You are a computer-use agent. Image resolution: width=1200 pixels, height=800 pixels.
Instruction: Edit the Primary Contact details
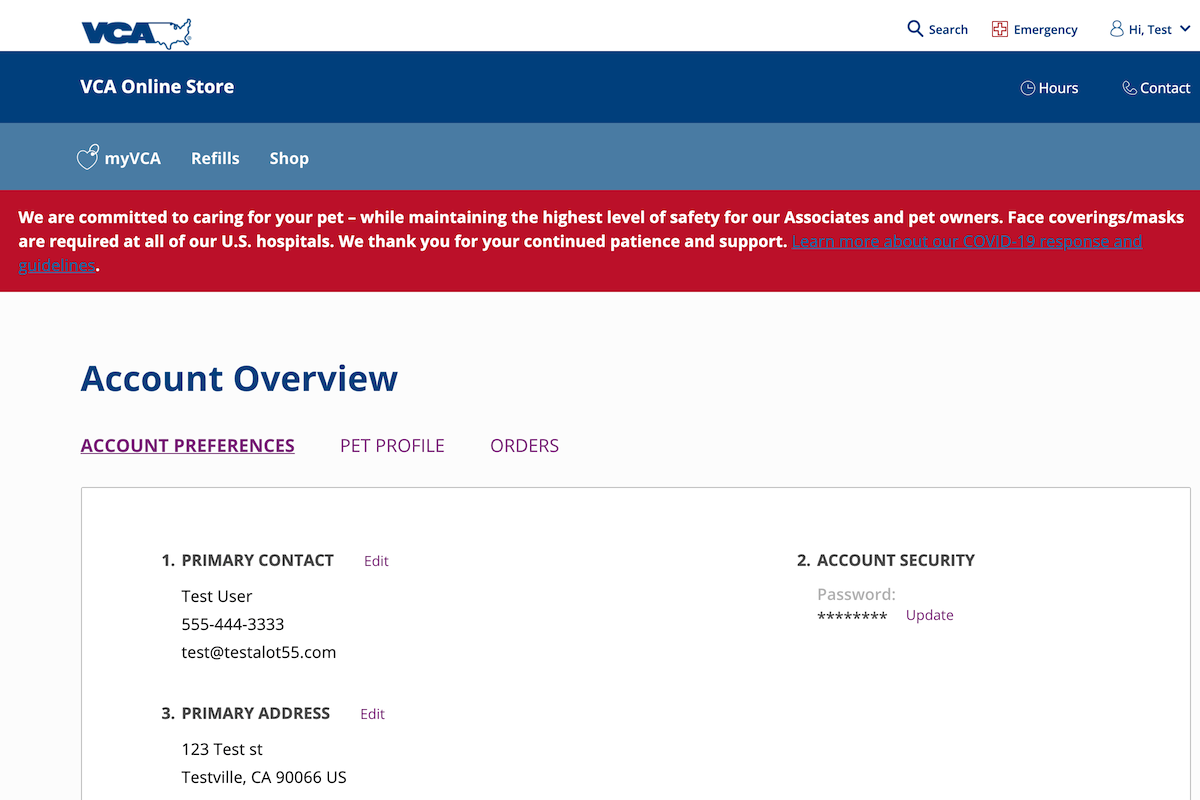376,561
